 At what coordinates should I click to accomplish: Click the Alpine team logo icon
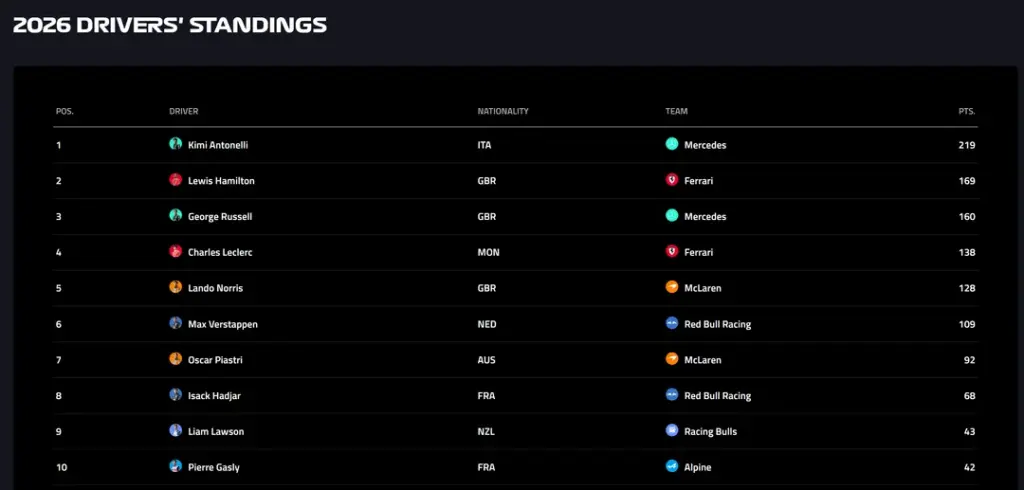coord(672,466)
